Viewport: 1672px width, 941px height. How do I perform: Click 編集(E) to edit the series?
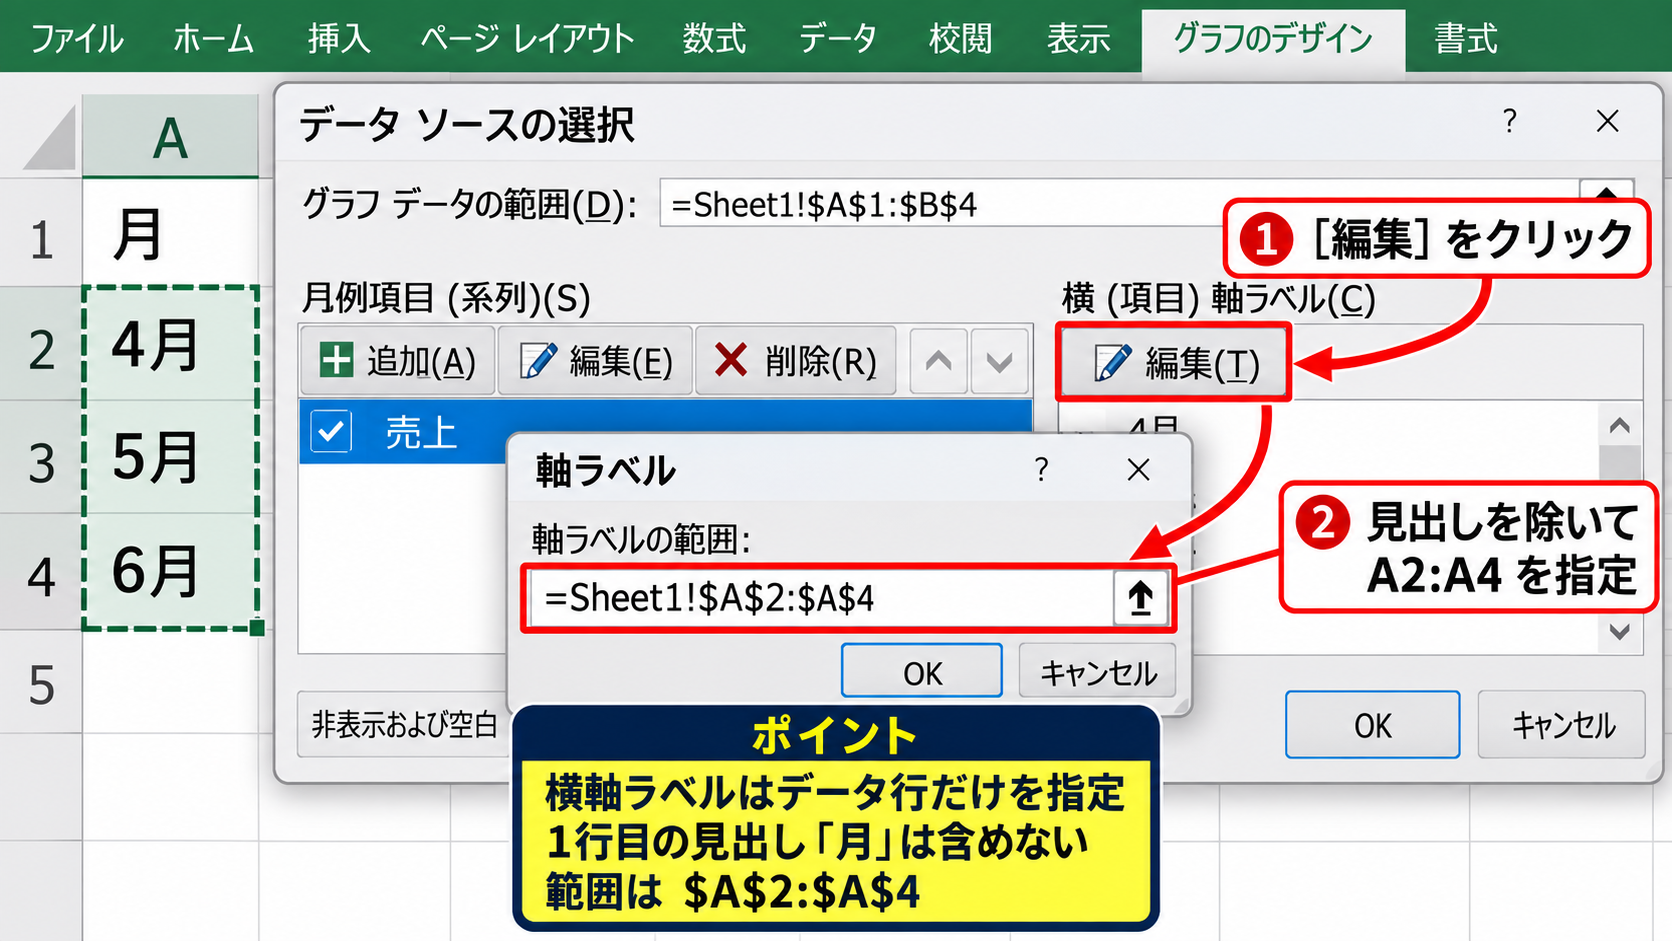pos(596,361)
